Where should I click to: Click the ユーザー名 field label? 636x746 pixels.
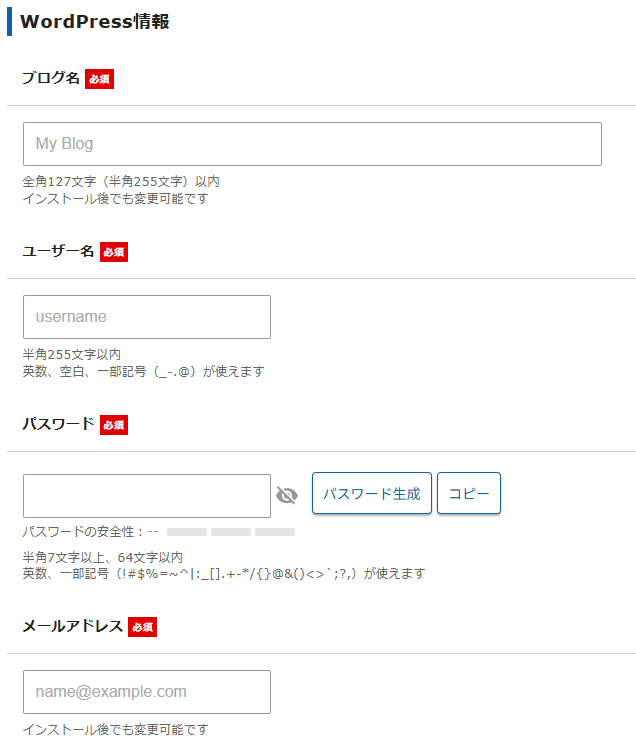58,251
